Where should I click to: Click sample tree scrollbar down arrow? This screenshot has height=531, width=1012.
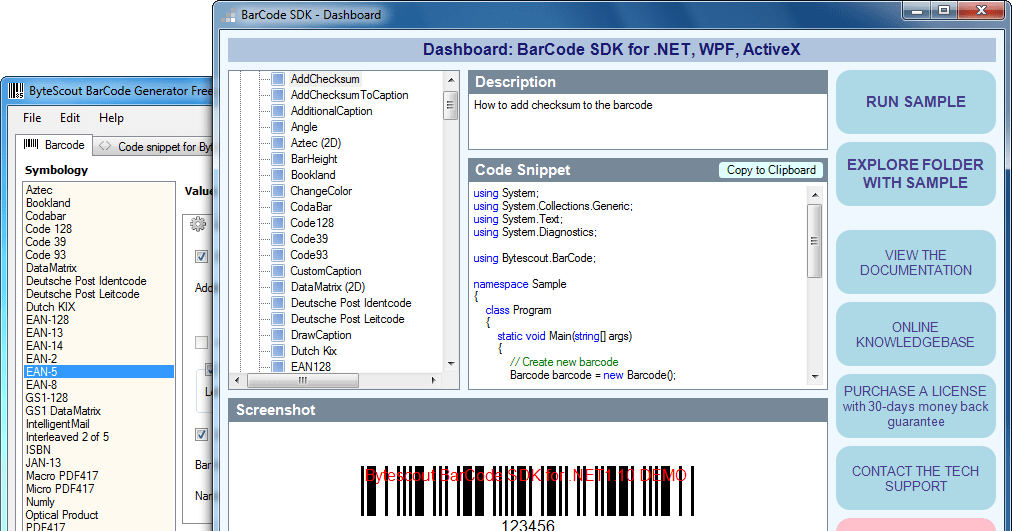tap(450, 364)
